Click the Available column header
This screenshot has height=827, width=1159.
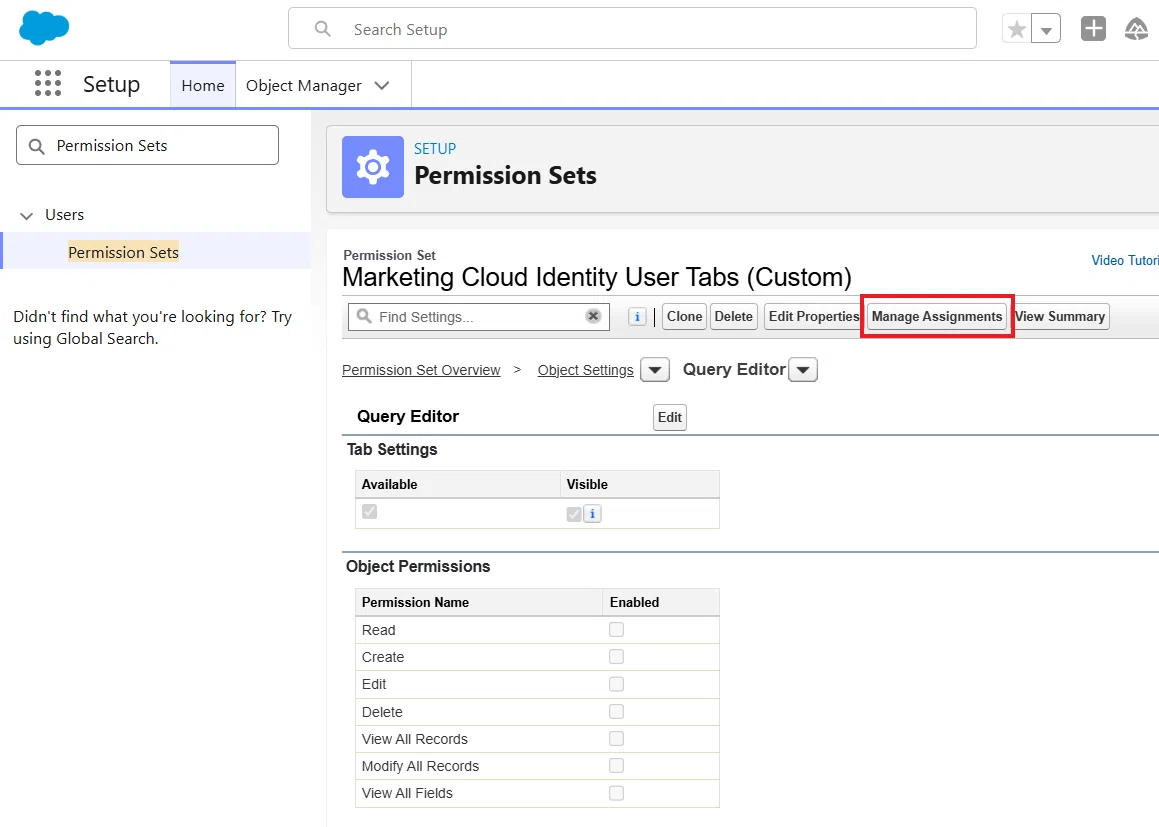pos(390,484)
